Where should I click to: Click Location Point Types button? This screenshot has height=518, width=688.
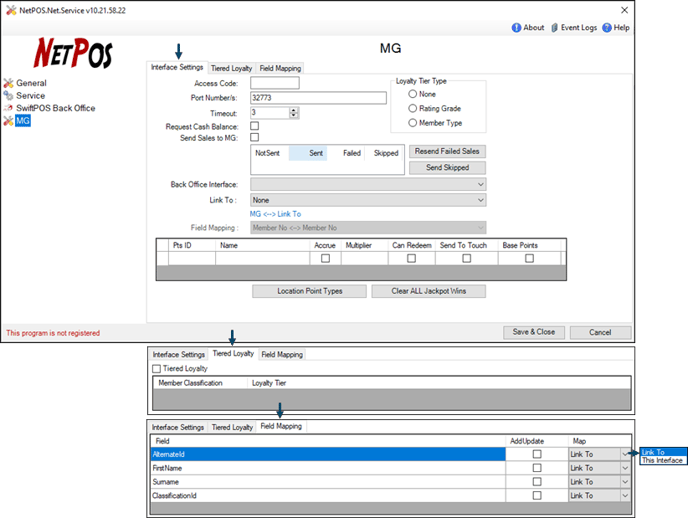pyautogui.click(x=309, y=291)
